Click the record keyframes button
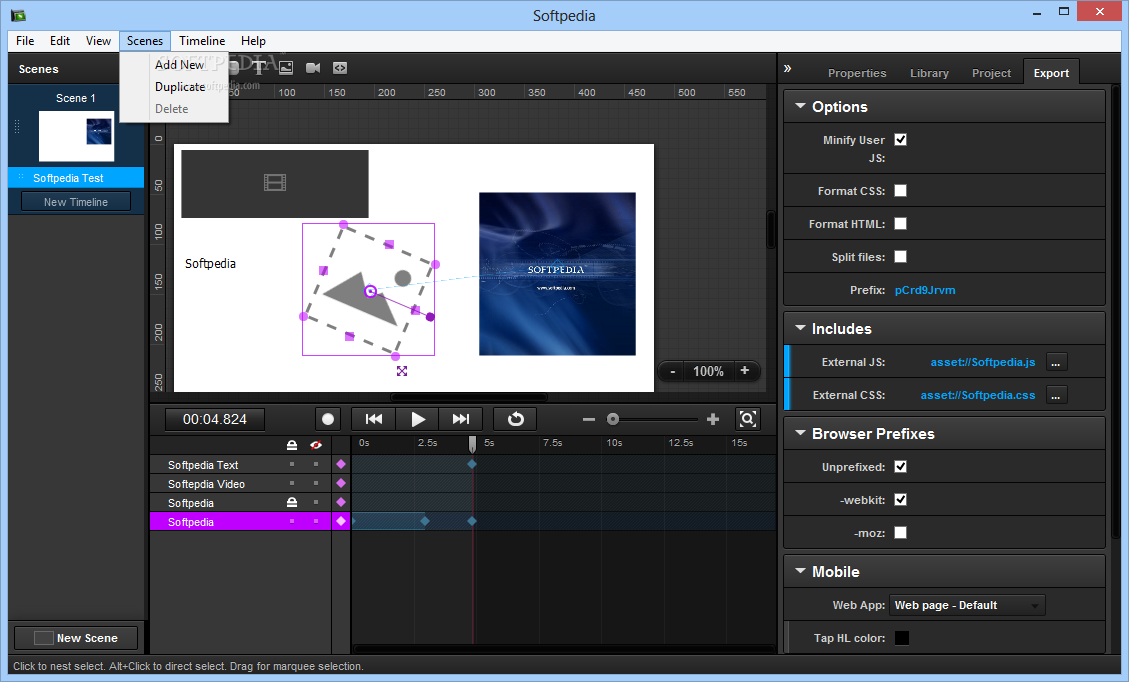The image size is (1129, 682). 328,419
